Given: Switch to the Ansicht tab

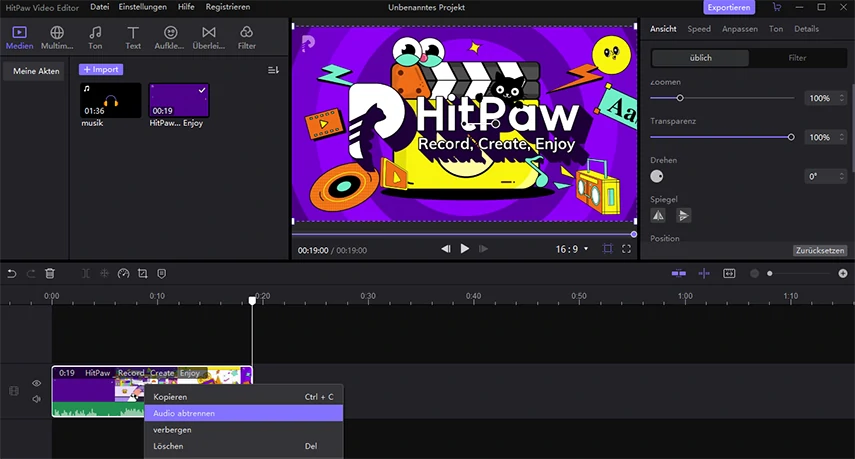Looking at the screenshot, I should coord(663,29).
